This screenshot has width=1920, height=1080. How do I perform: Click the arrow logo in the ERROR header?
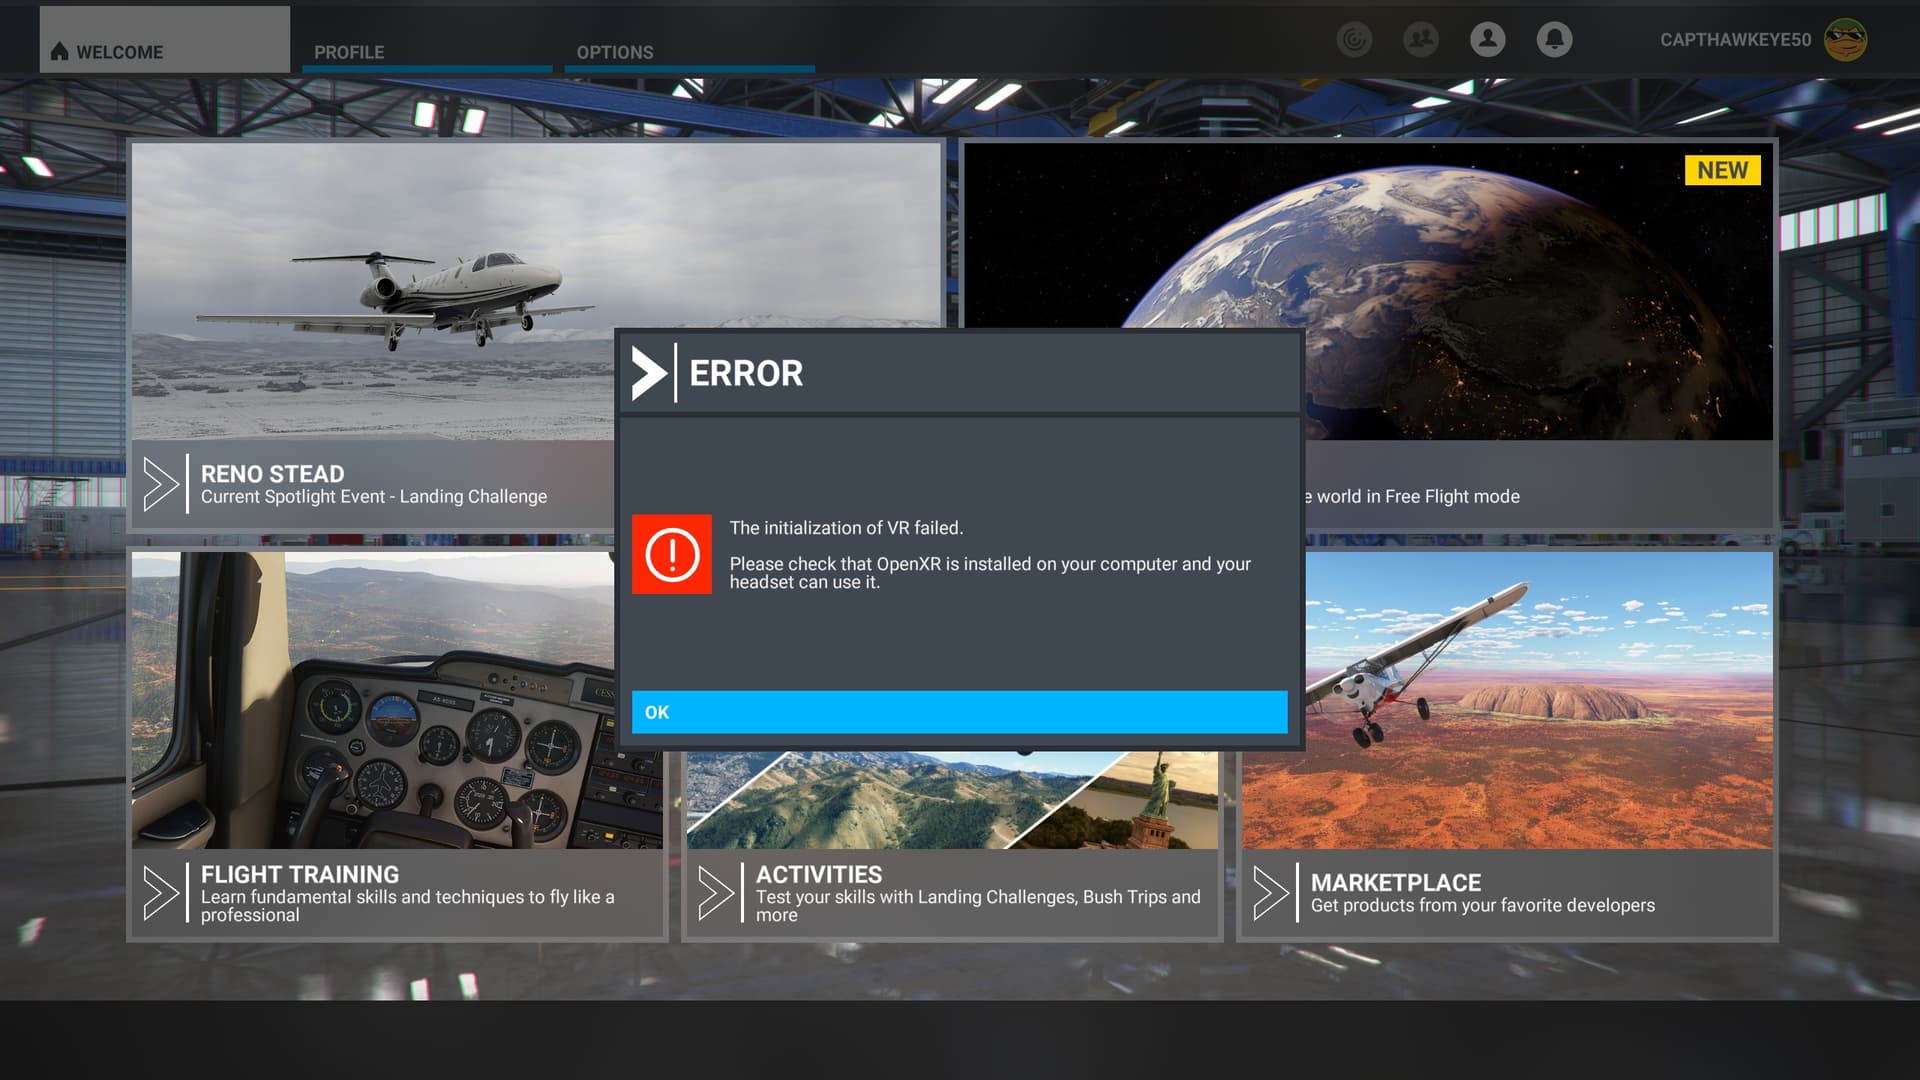[652, 372]
